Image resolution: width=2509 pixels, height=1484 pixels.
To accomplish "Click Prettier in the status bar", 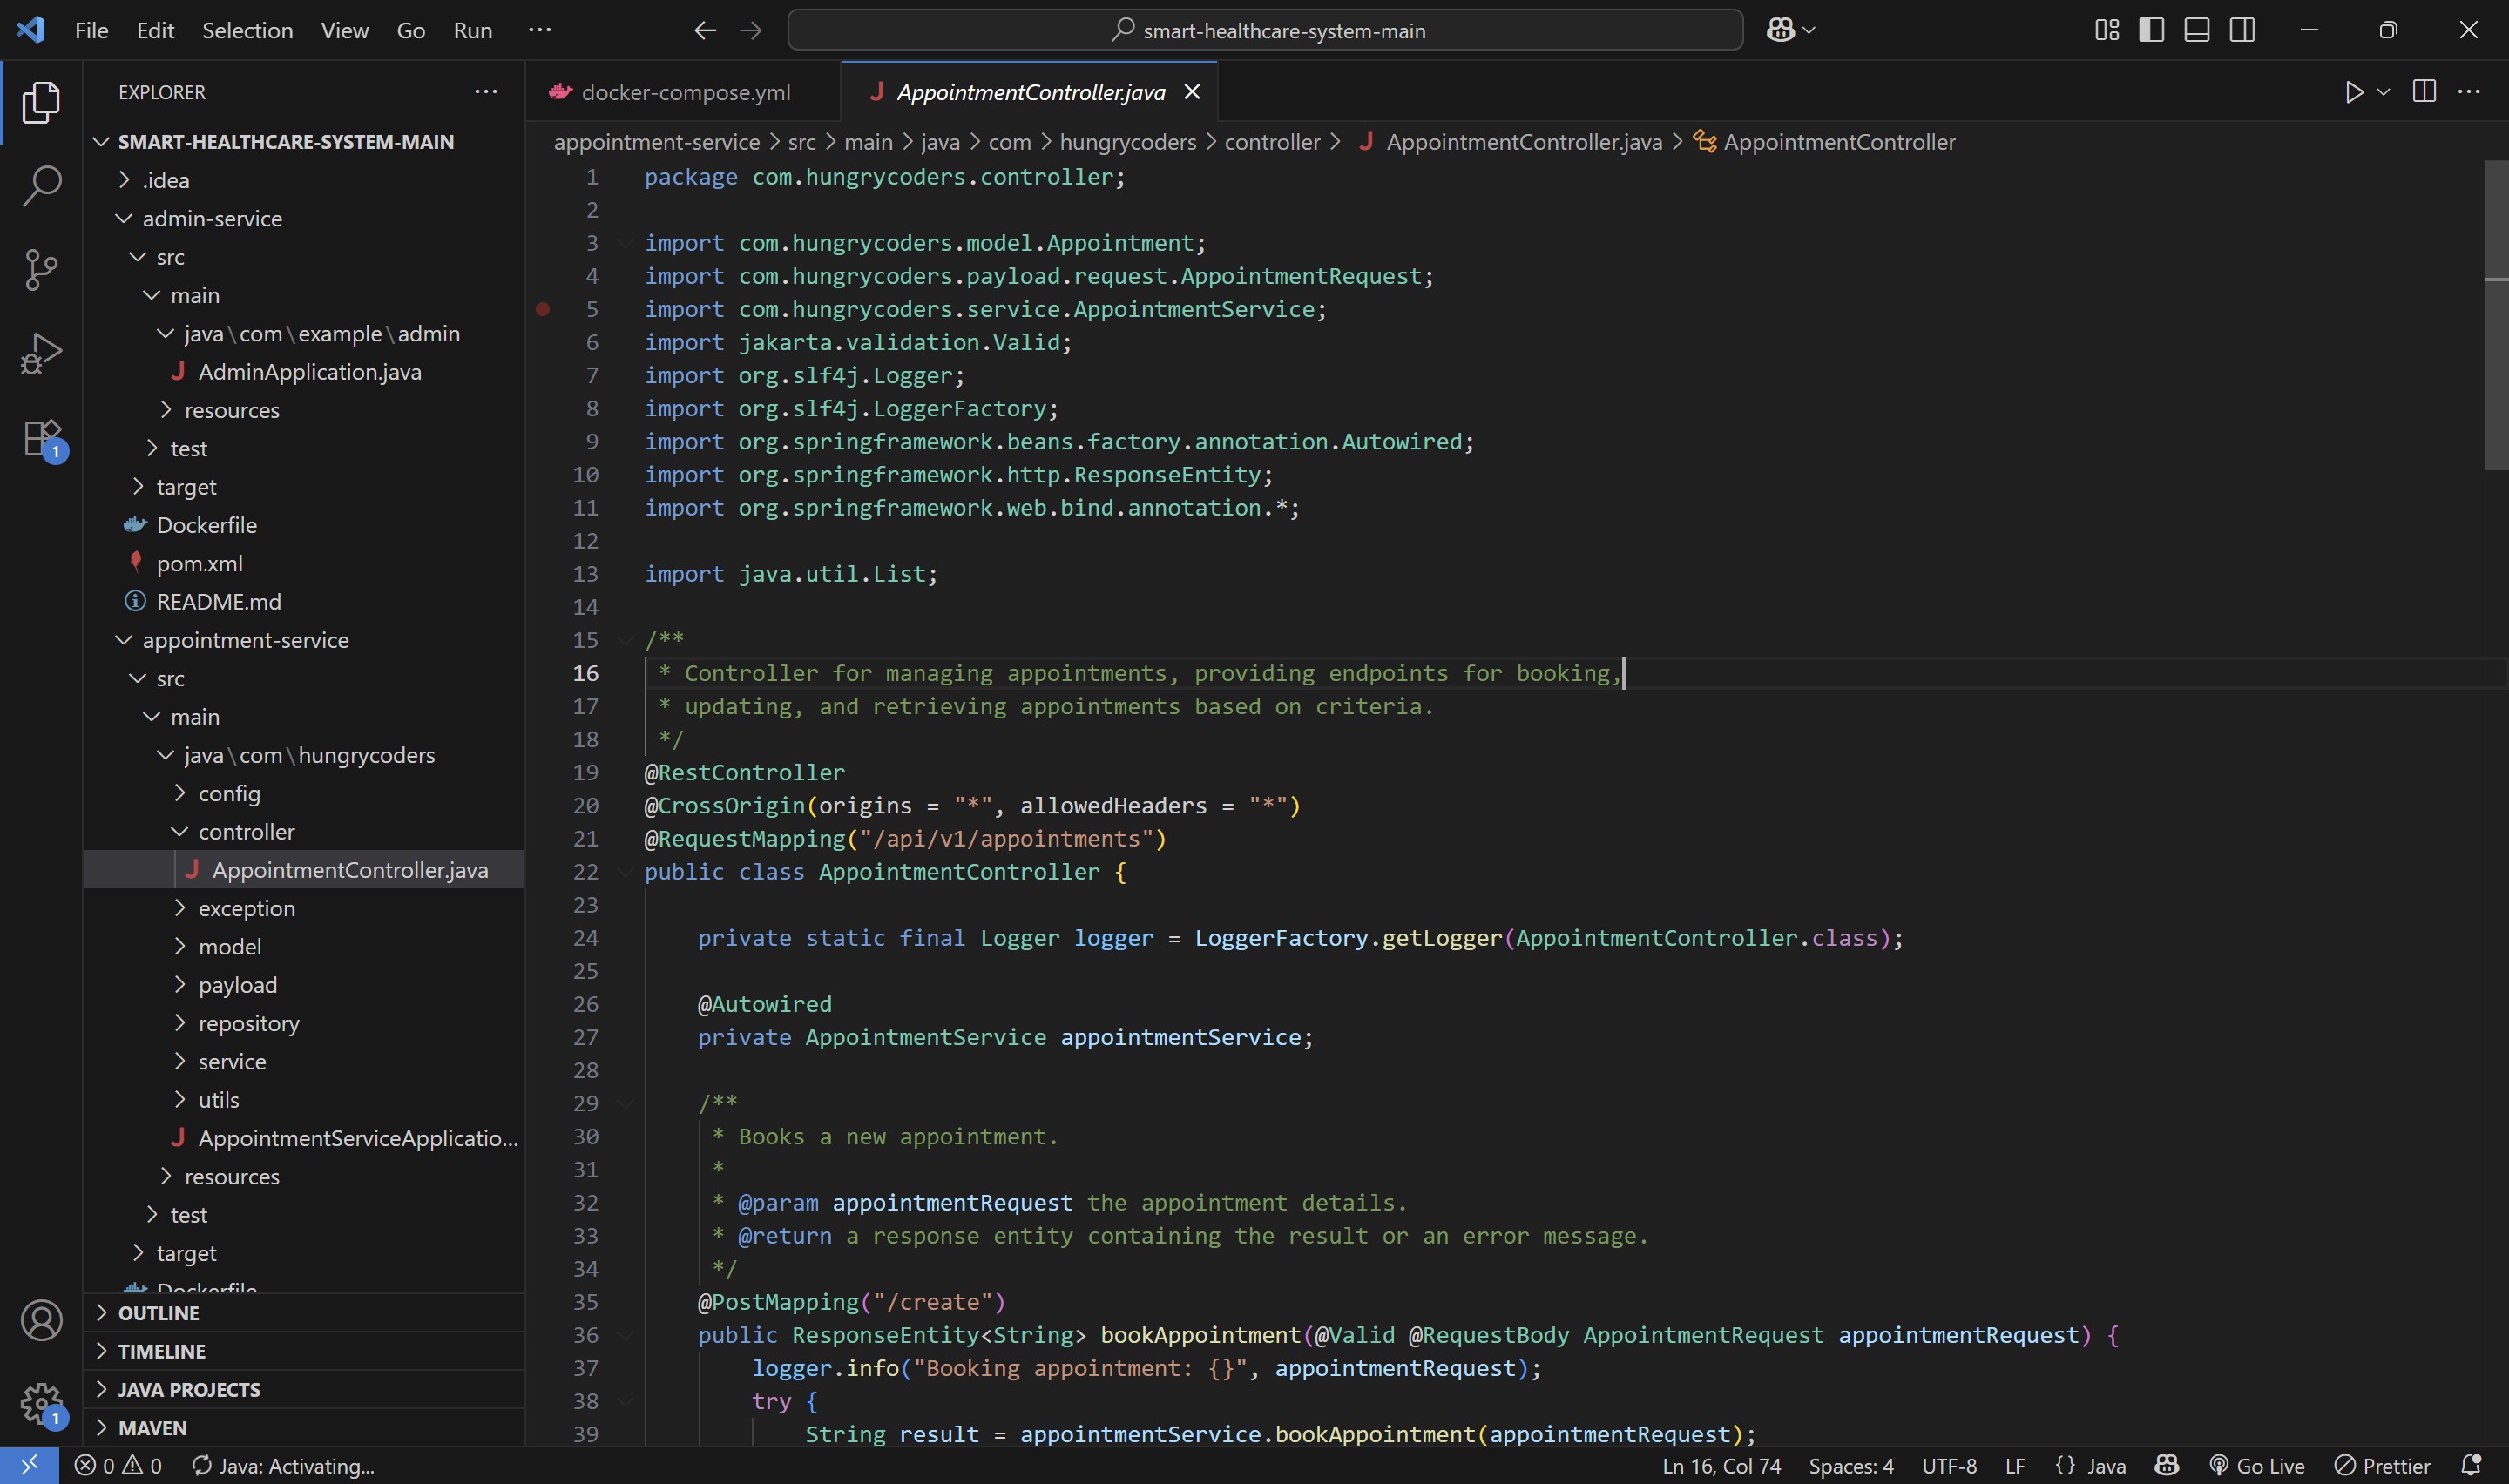I will pyautogui.click(x=2383, y=1466).
